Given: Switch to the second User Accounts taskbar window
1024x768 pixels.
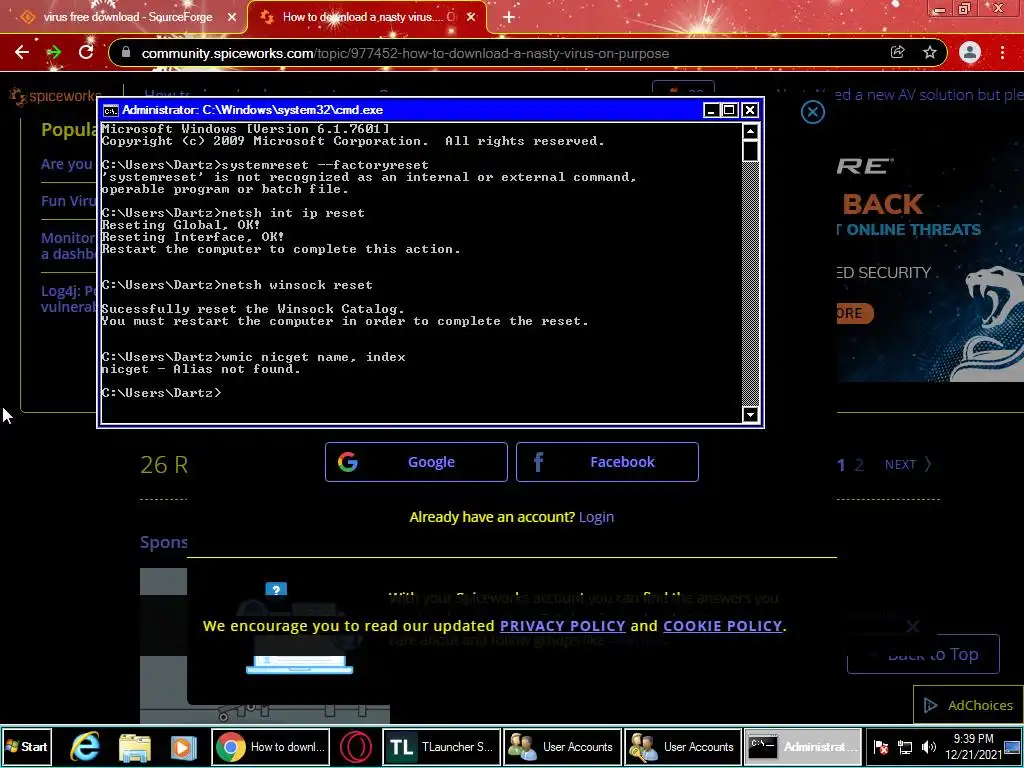Looking at the screenshot, I should tap(683, 746).
